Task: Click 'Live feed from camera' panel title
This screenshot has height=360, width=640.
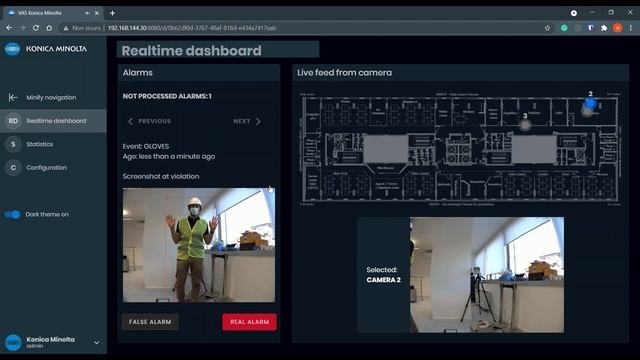Action: 344,73
